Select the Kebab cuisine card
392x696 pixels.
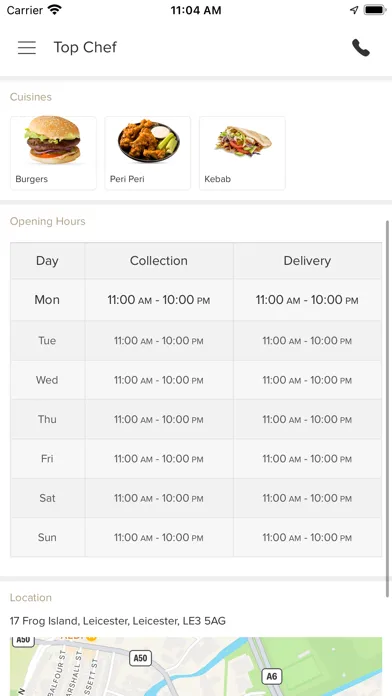point(242,153)
